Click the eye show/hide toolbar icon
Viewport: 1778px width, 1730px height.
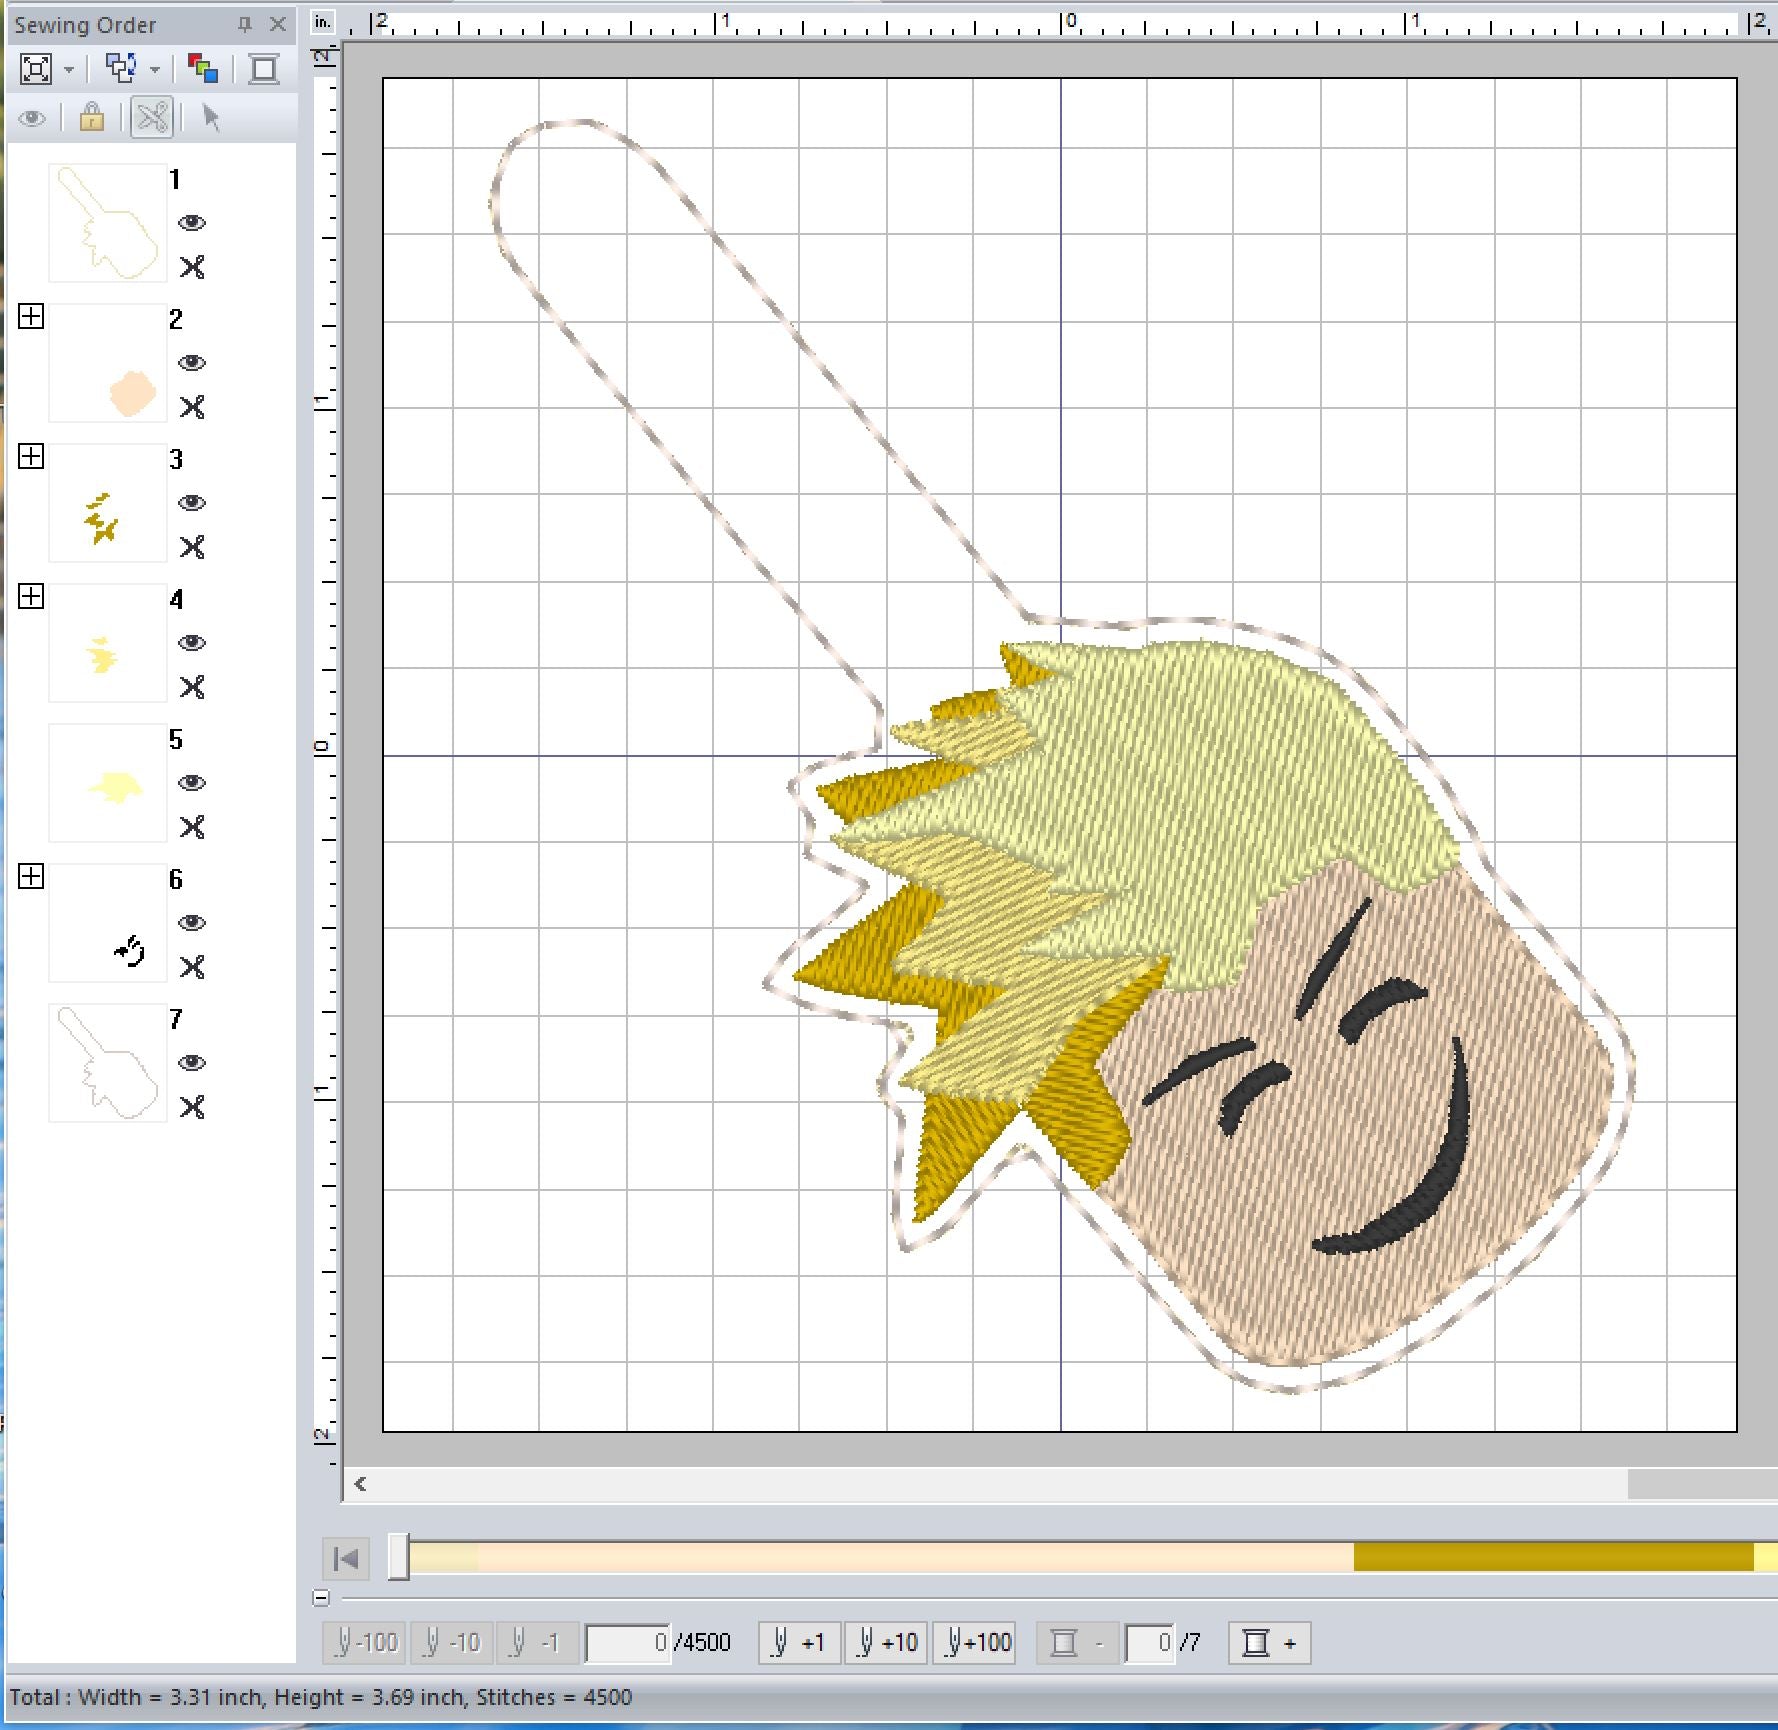pyautogui.click(x=32, y=119)
